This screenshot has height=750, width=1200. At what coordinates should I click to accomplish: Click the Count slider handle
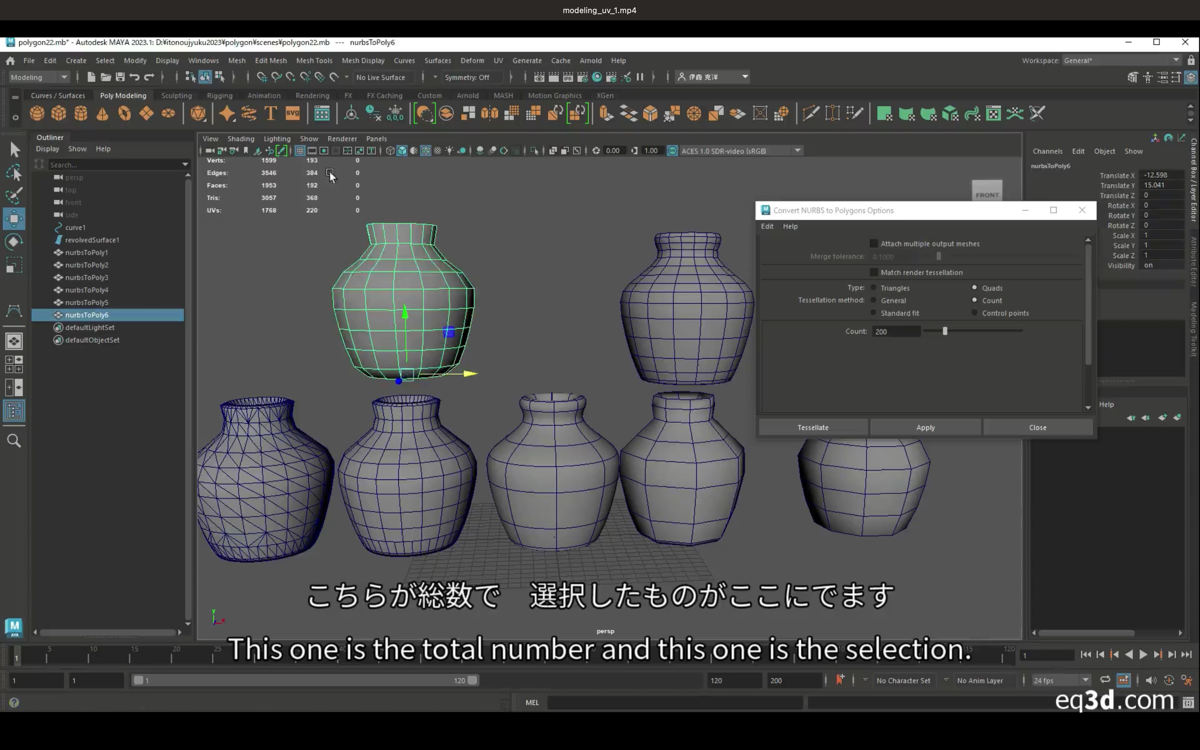(x=945, y=331)
